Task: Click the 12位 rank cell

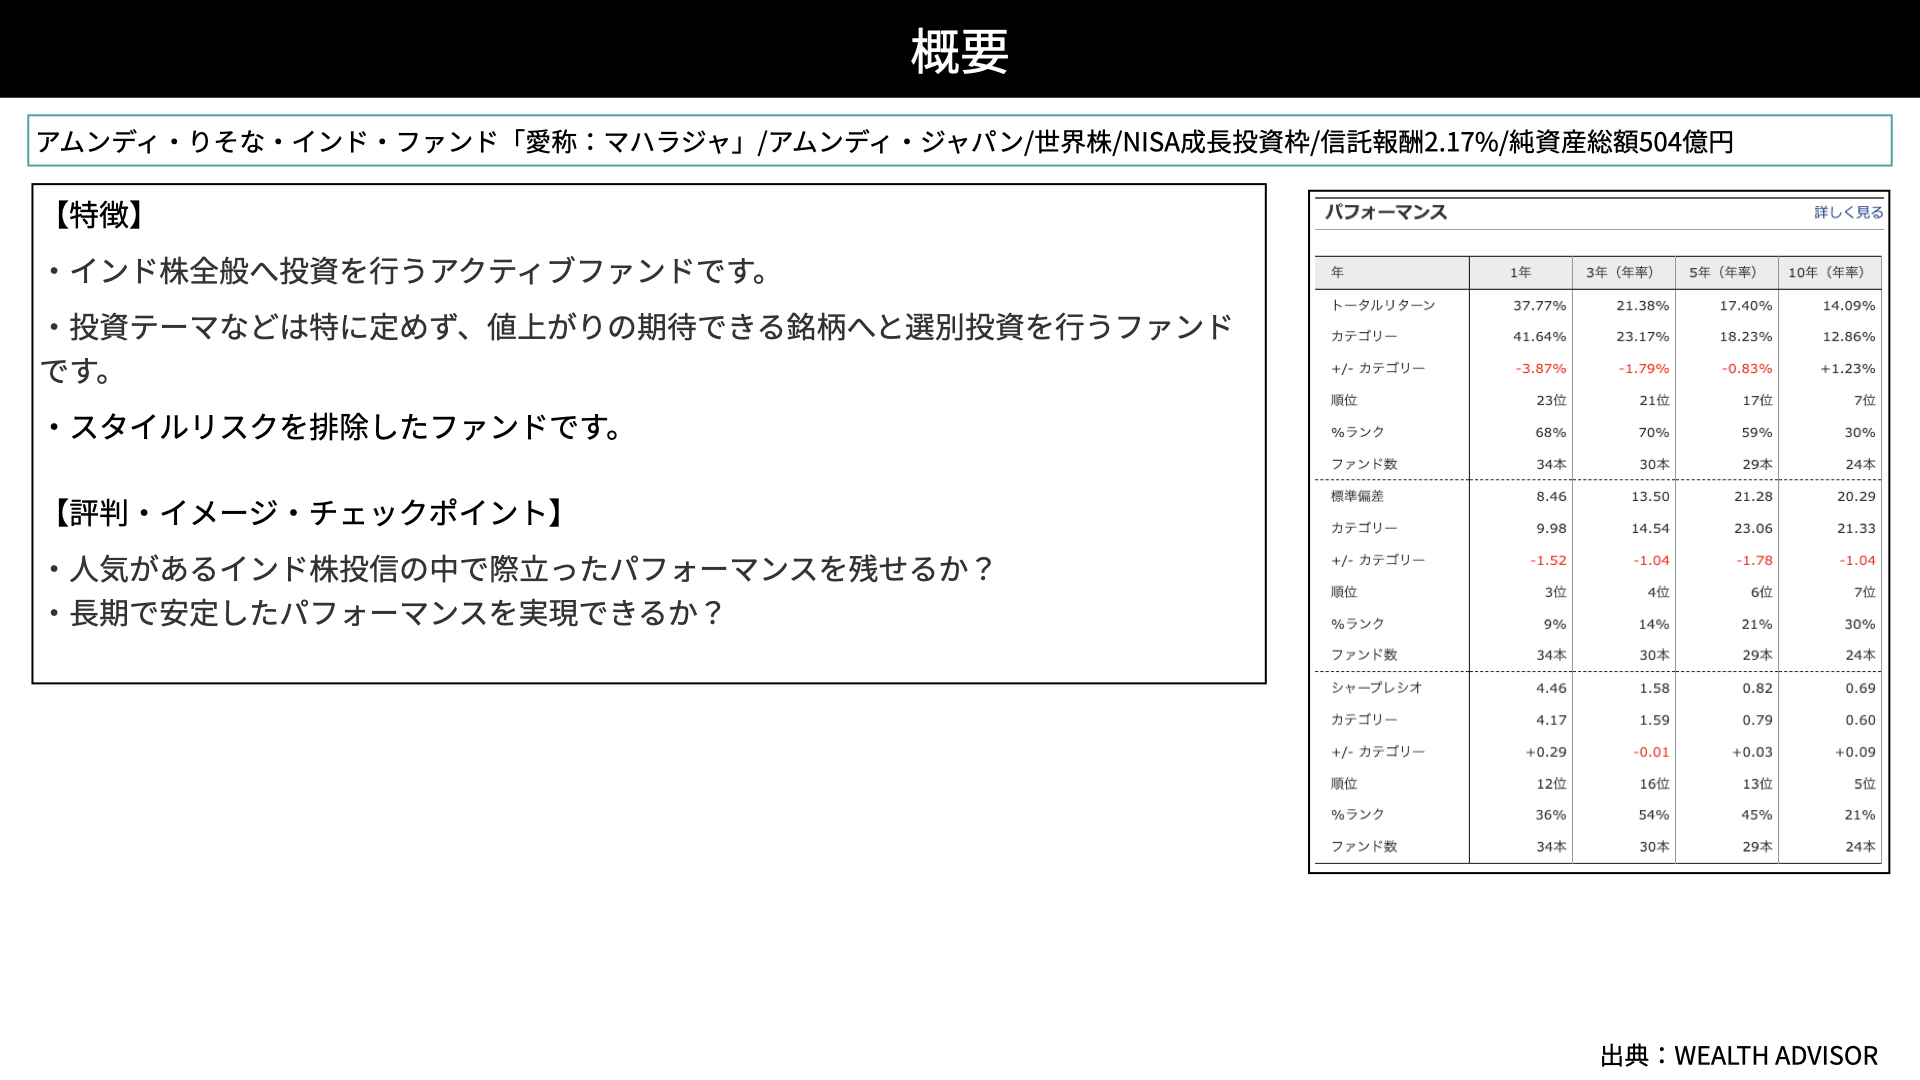Action: 1551,784
